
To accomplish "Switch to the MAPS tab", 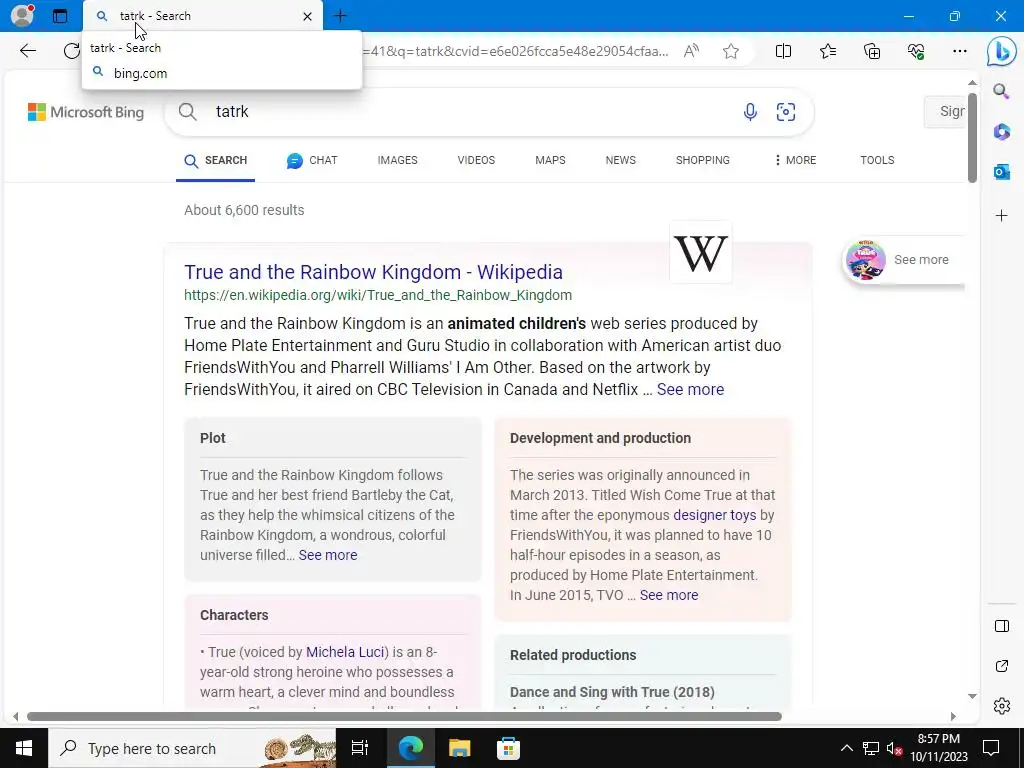I will point(550,161).
